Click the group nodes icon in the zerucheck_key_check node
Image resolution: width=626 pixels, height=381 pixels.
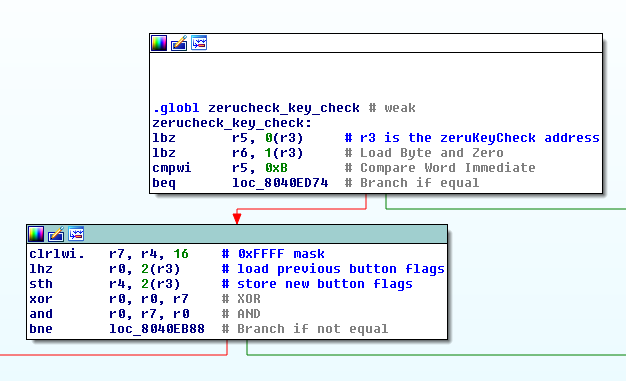tap(199, 43)
